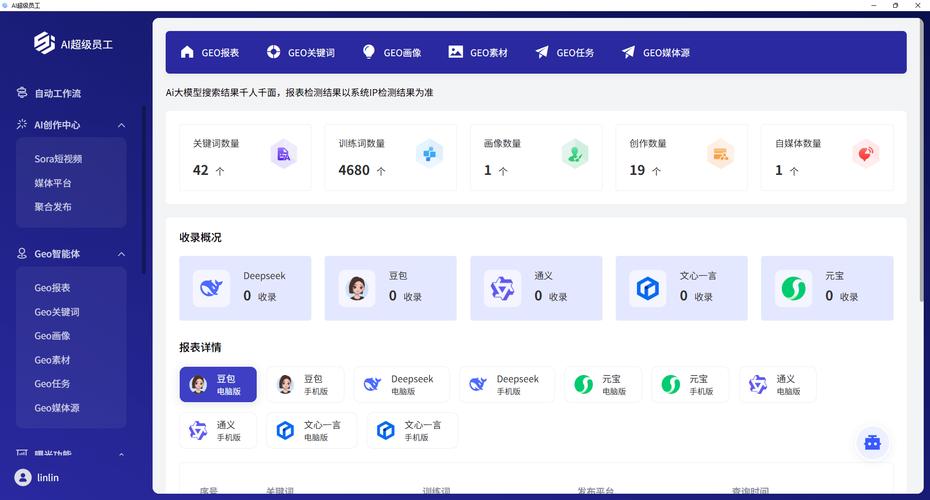Click the app icon in title bar

[x=5, y=5]
